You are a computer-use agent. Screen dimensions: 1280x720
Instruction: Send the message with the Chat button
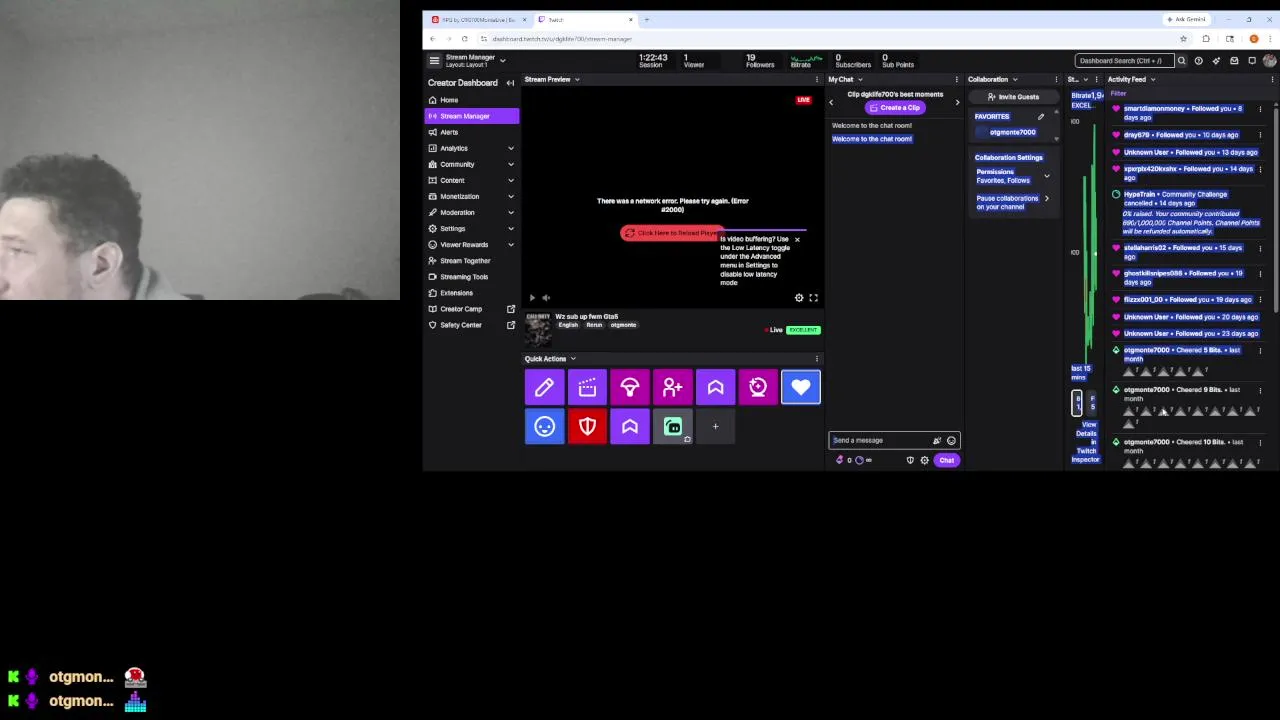pyautogui.click(x=946, y=460)
